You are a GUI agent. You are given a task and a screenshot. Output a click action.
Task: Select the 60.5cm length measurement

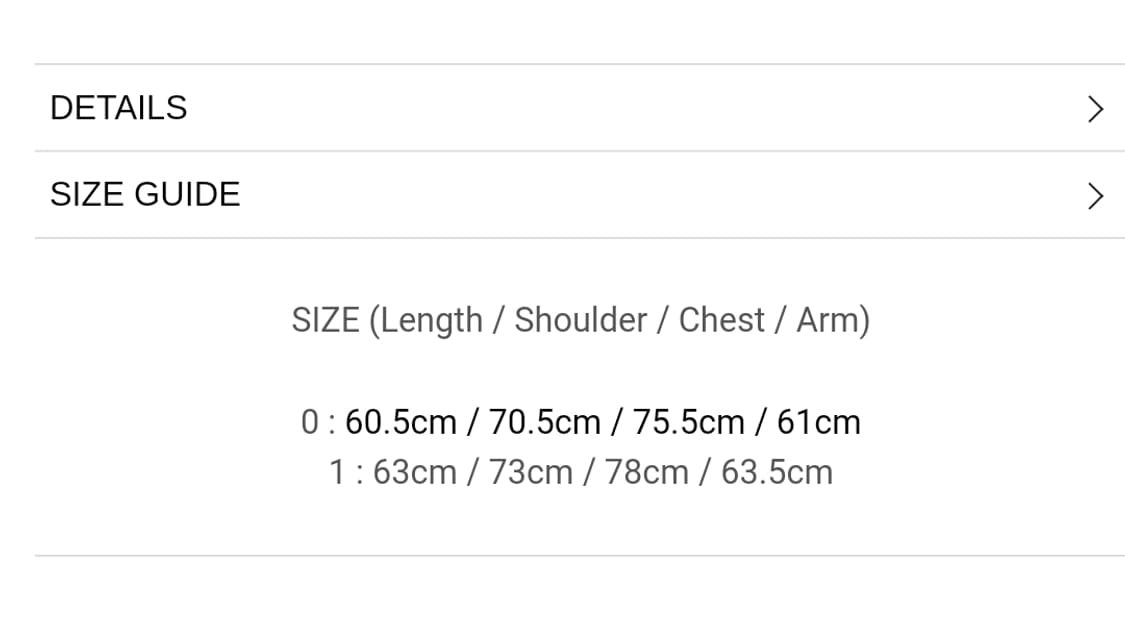click(x=400, y=423)
